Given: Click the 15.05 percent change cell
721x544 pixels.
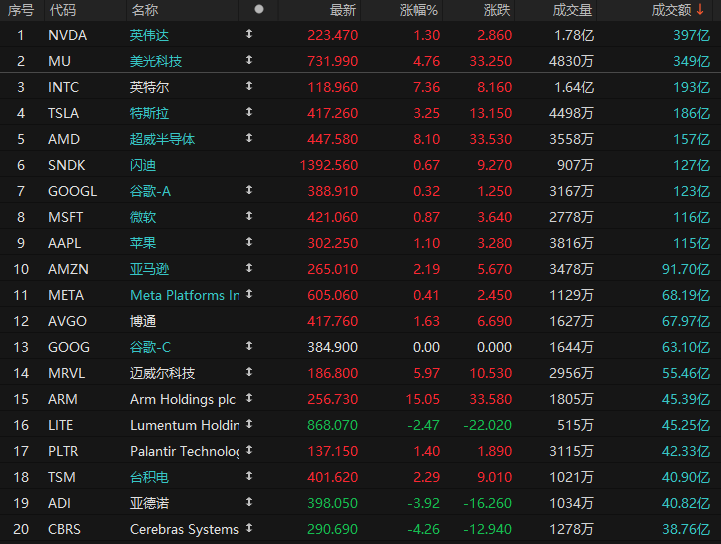Looking at the screenshot, I should point(423,399).
